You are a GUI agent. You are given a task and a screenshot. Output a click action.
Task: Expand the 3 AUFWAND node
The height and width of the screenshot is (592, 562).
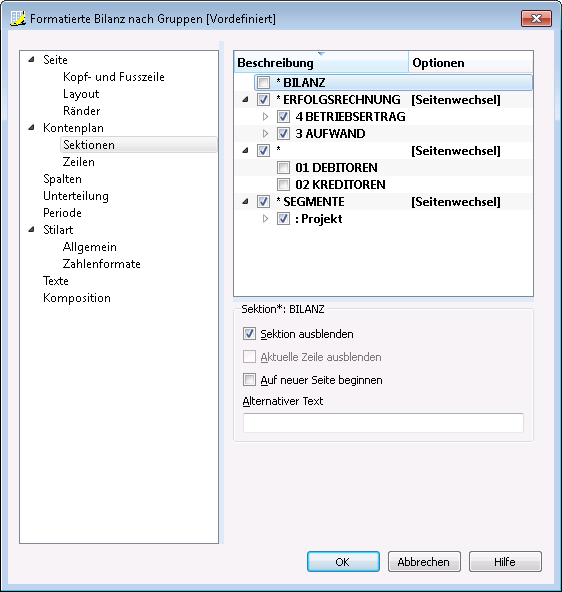point(265,134)
